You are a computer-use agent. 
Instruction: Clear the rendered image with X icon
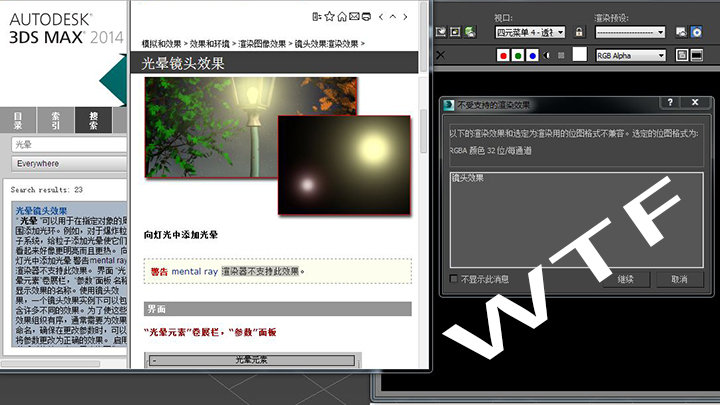tap(440, 56)
